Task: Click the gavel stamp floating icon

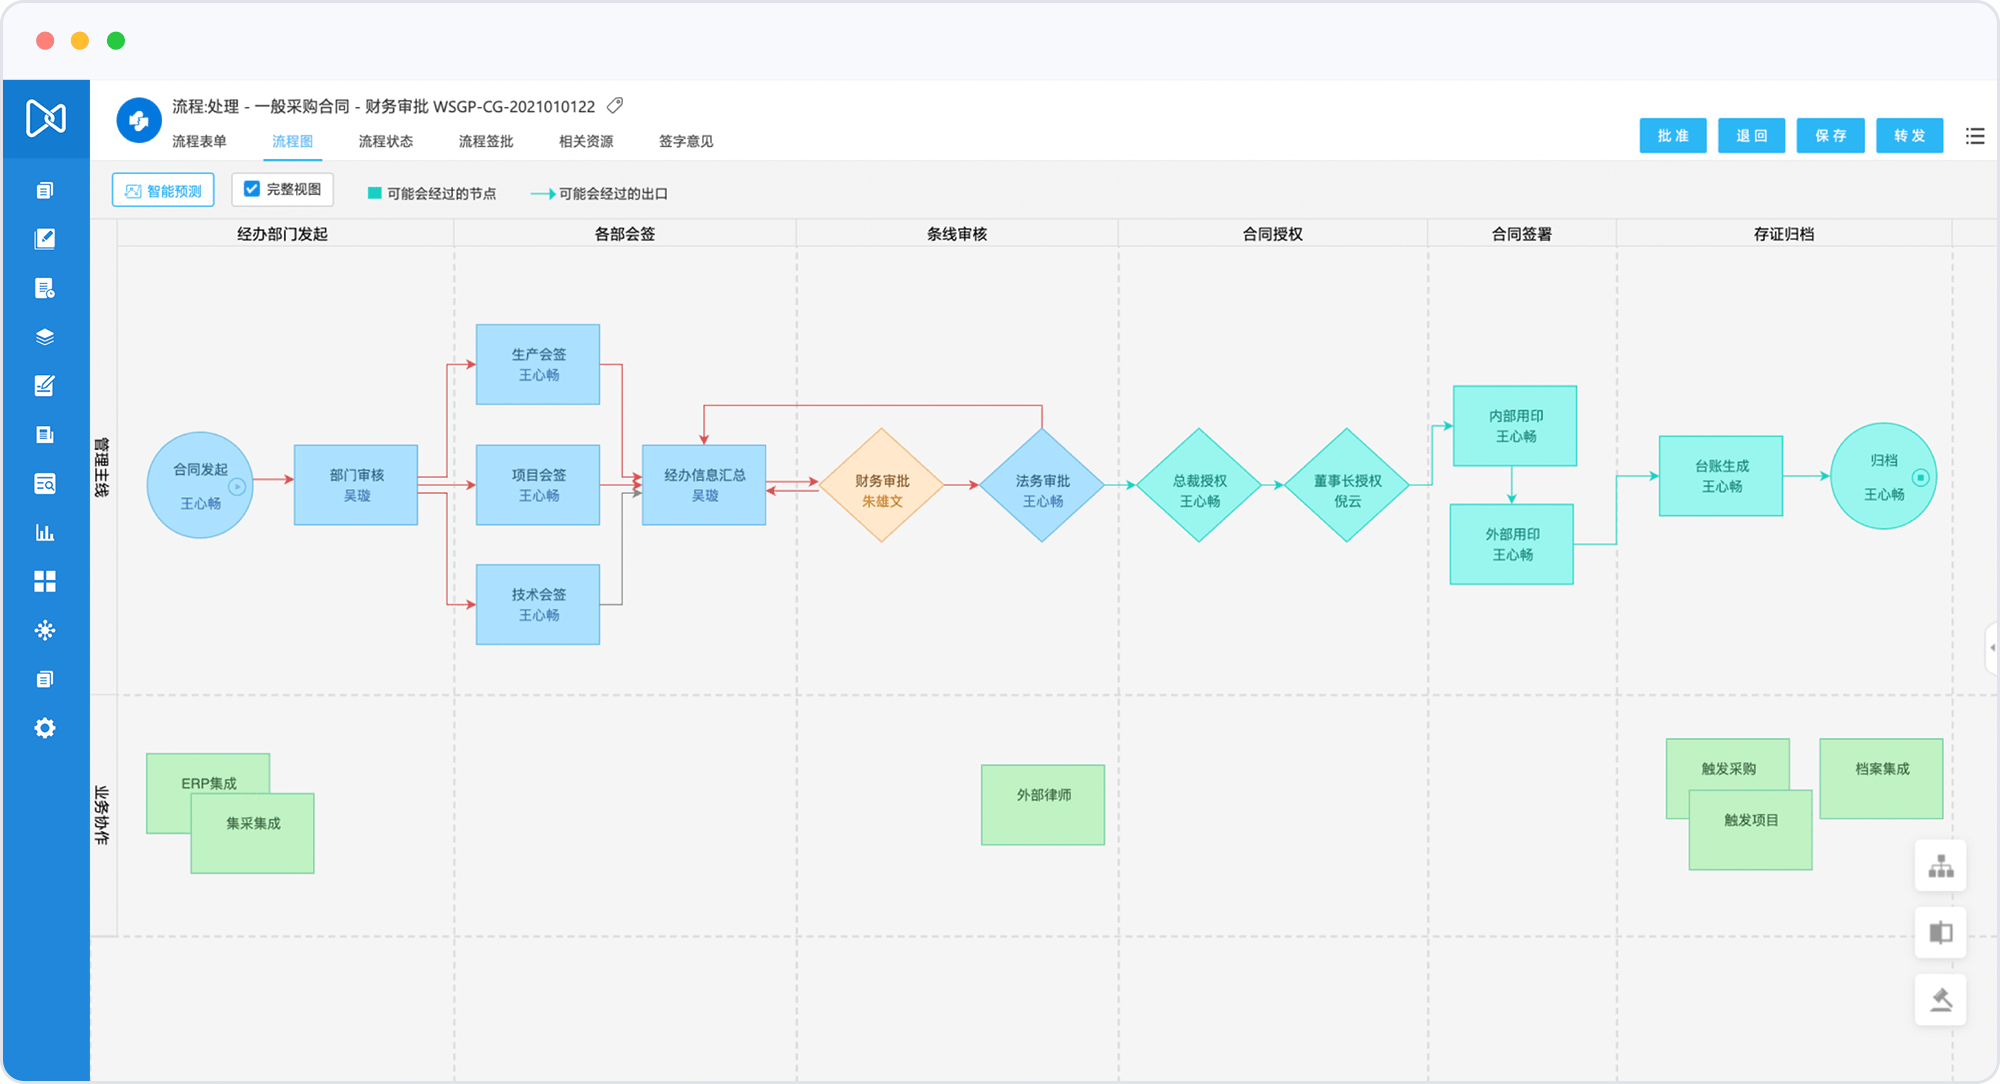Action: (x=1940, y=1000)
